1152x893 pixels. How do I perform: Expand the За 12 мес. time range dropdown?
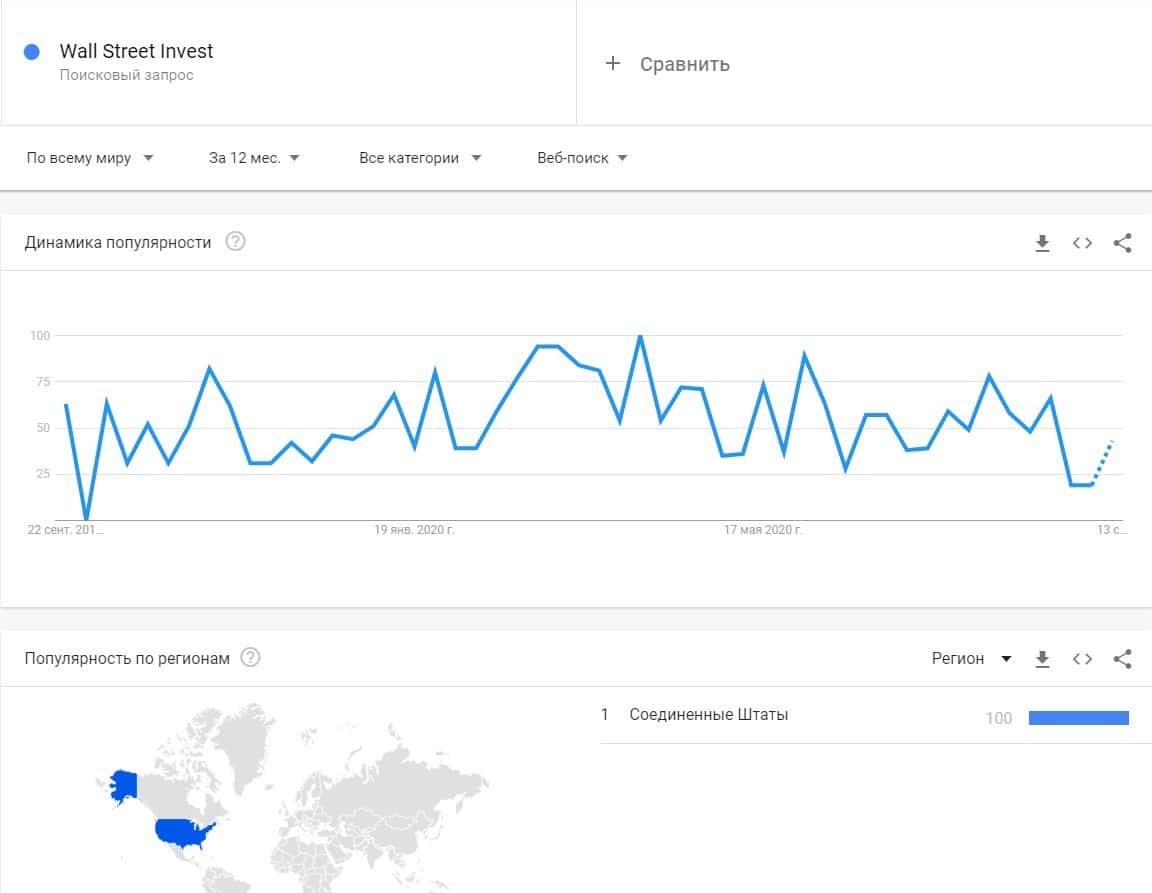pyautogui.click(x=254, y=158)
